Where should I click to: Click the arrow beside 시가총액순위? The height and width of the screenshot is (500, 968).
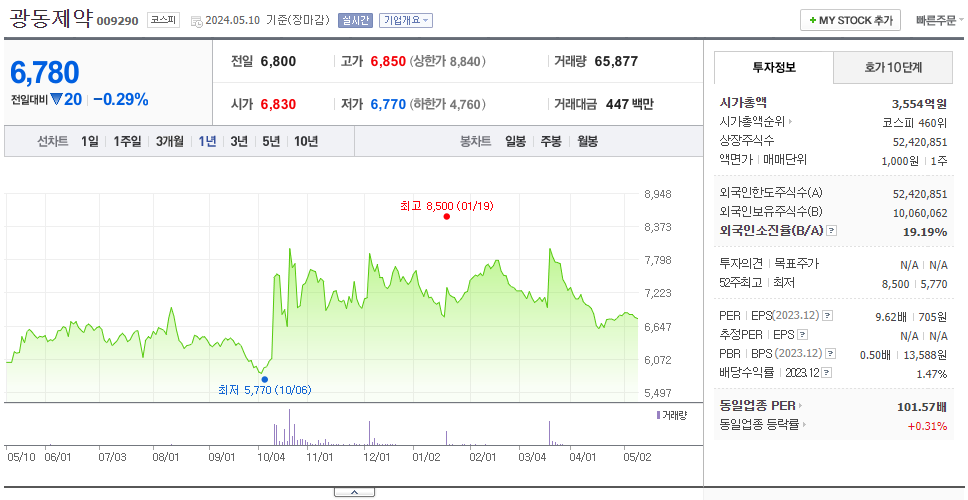791,122
